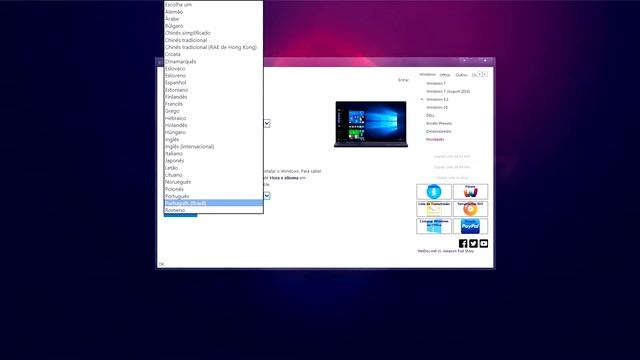
Task: Choose the Desenvolvedor radio option
Action: (438, 131)
